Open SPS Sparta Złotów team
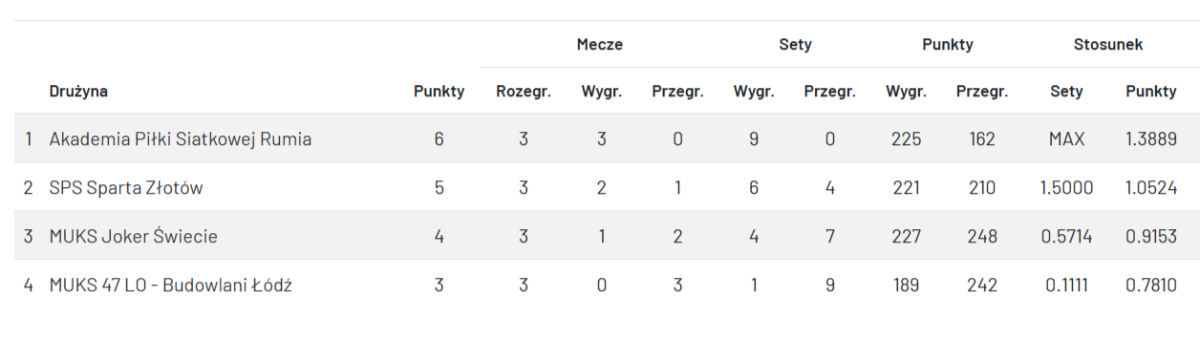The height and width of the screenshot is (360, 1200). click(127, 188)
